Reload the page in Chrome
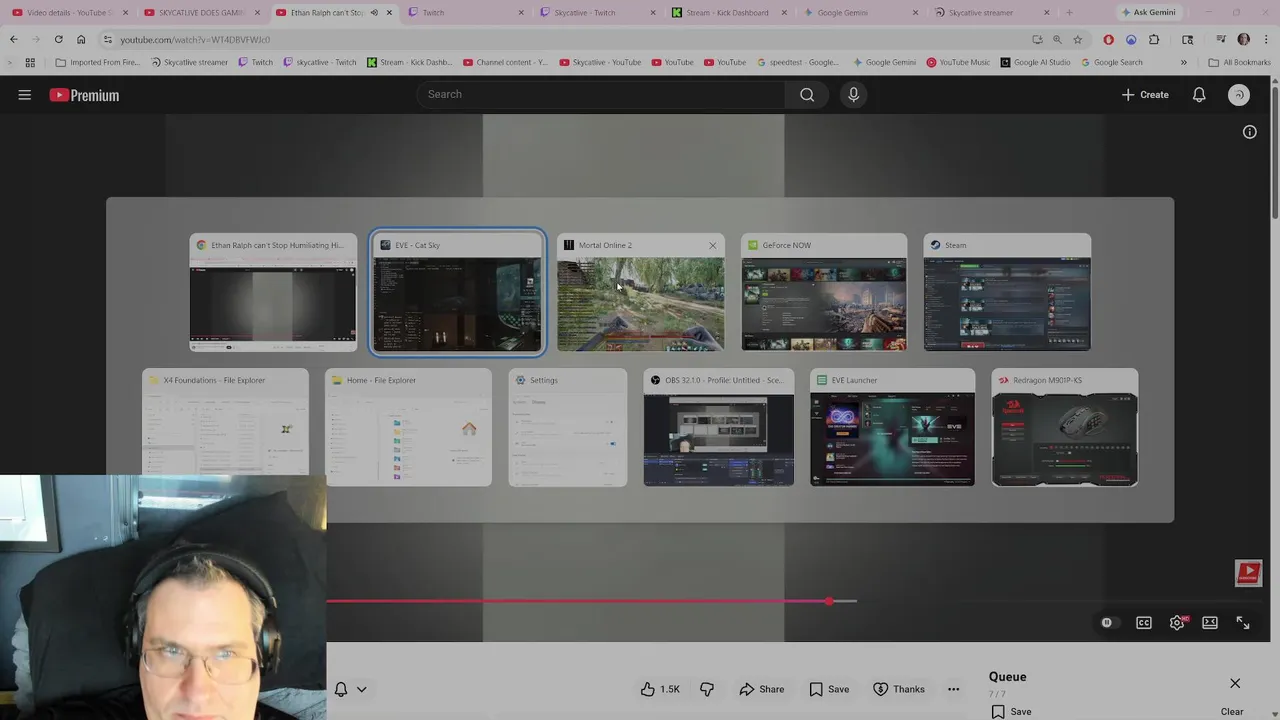This screenshot has height=720, width=1280. click(58, 39)
